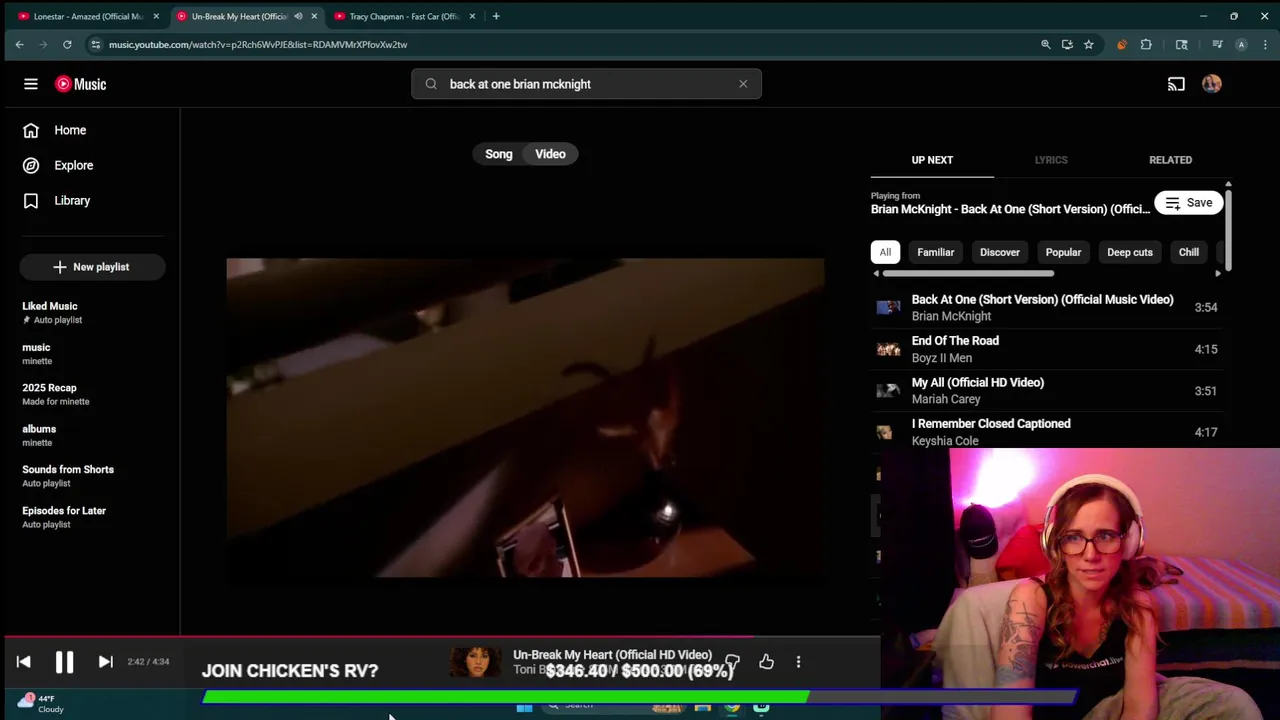
Task: Select the All filter chip
Action: tap(885, 252)
